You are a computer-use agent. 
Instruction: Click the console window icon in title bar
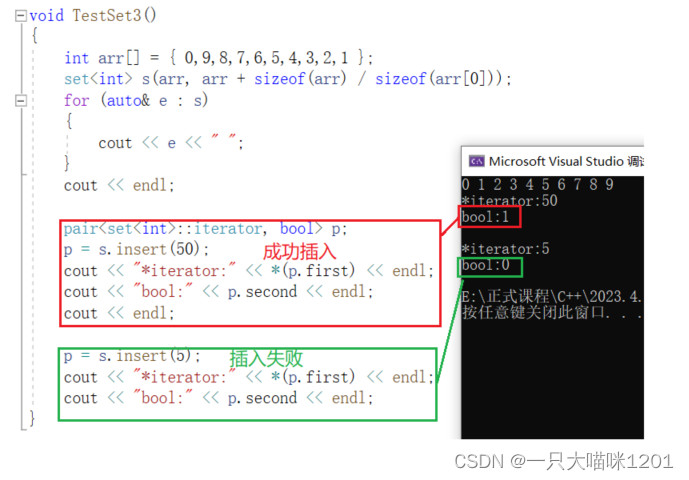tap(476, 161)
